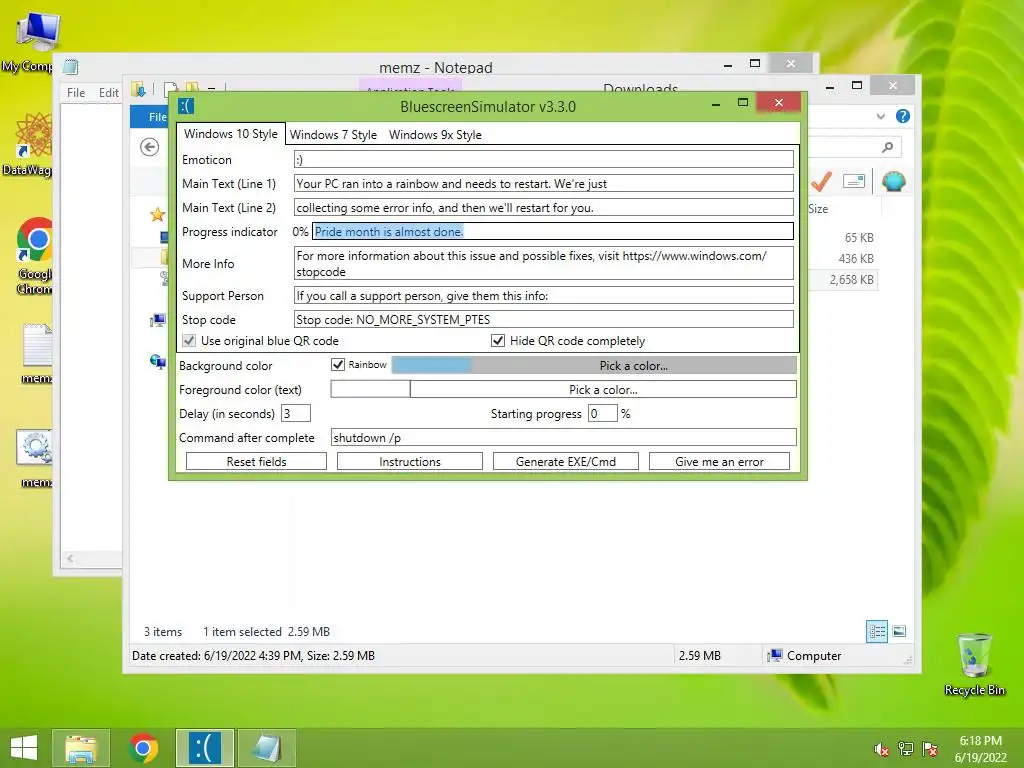1024x768 pixels.
Task: Open the network tray icon
Action: click(x=906, y=749)
